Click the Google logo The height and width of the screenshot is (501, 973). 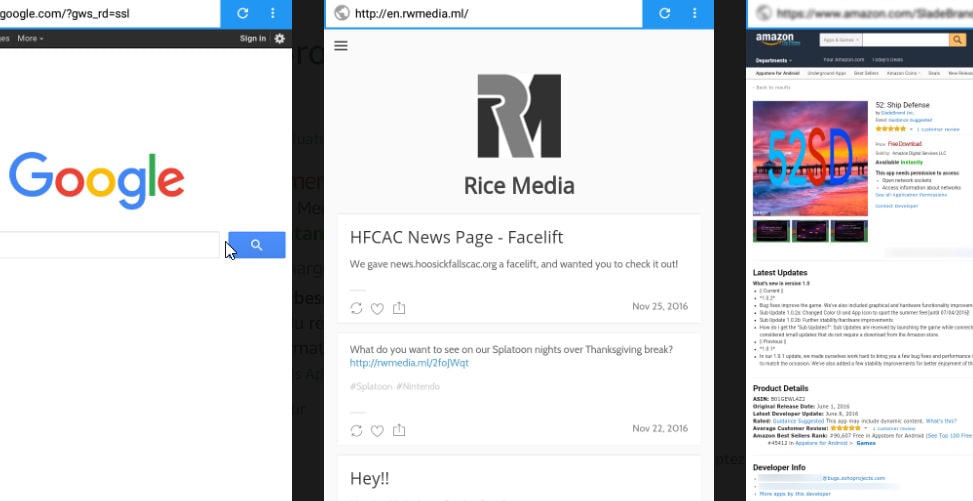[x=97, y=180]
